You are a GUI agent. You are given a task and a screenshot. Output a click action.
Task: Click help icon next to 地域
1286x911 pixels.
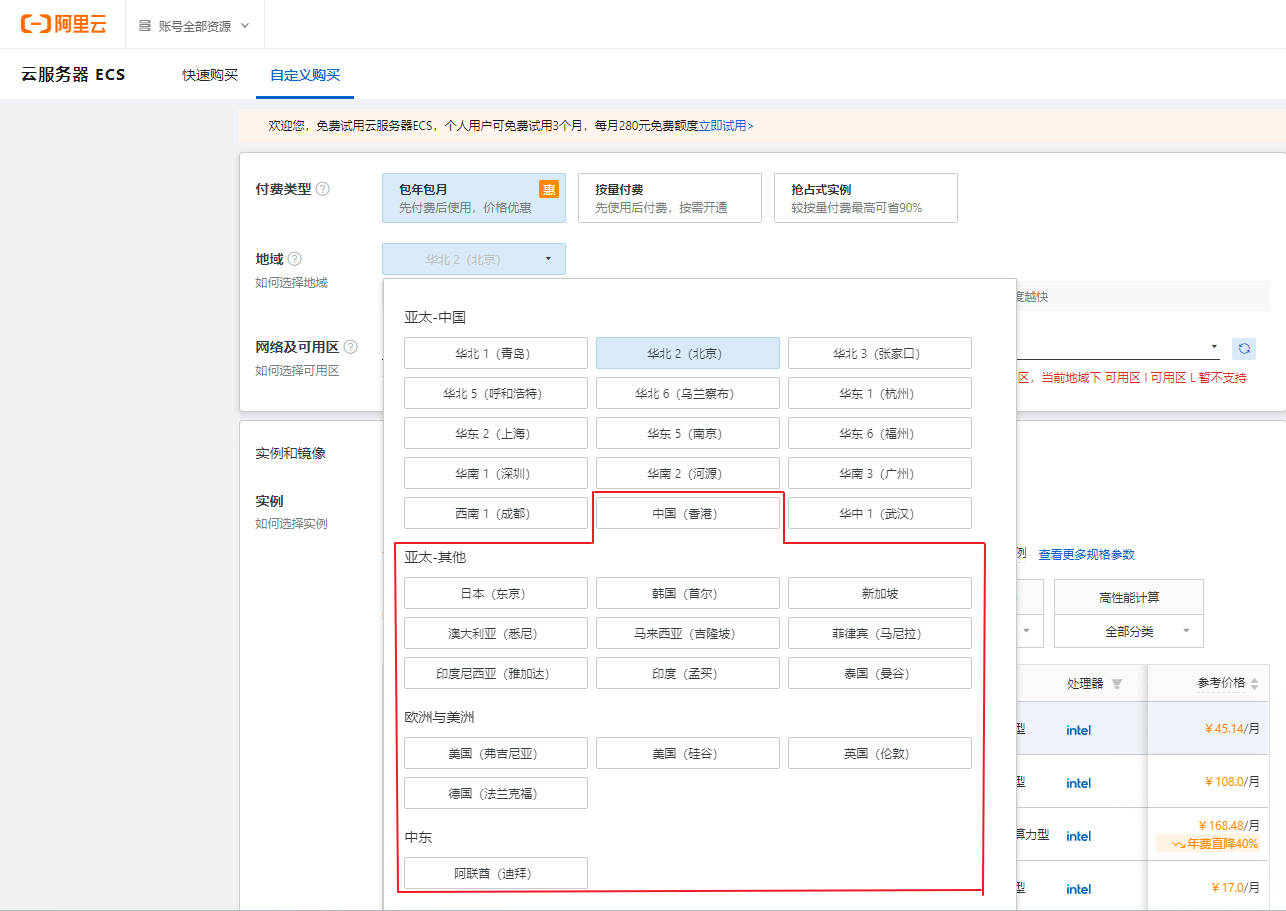(x=295, y=259)
